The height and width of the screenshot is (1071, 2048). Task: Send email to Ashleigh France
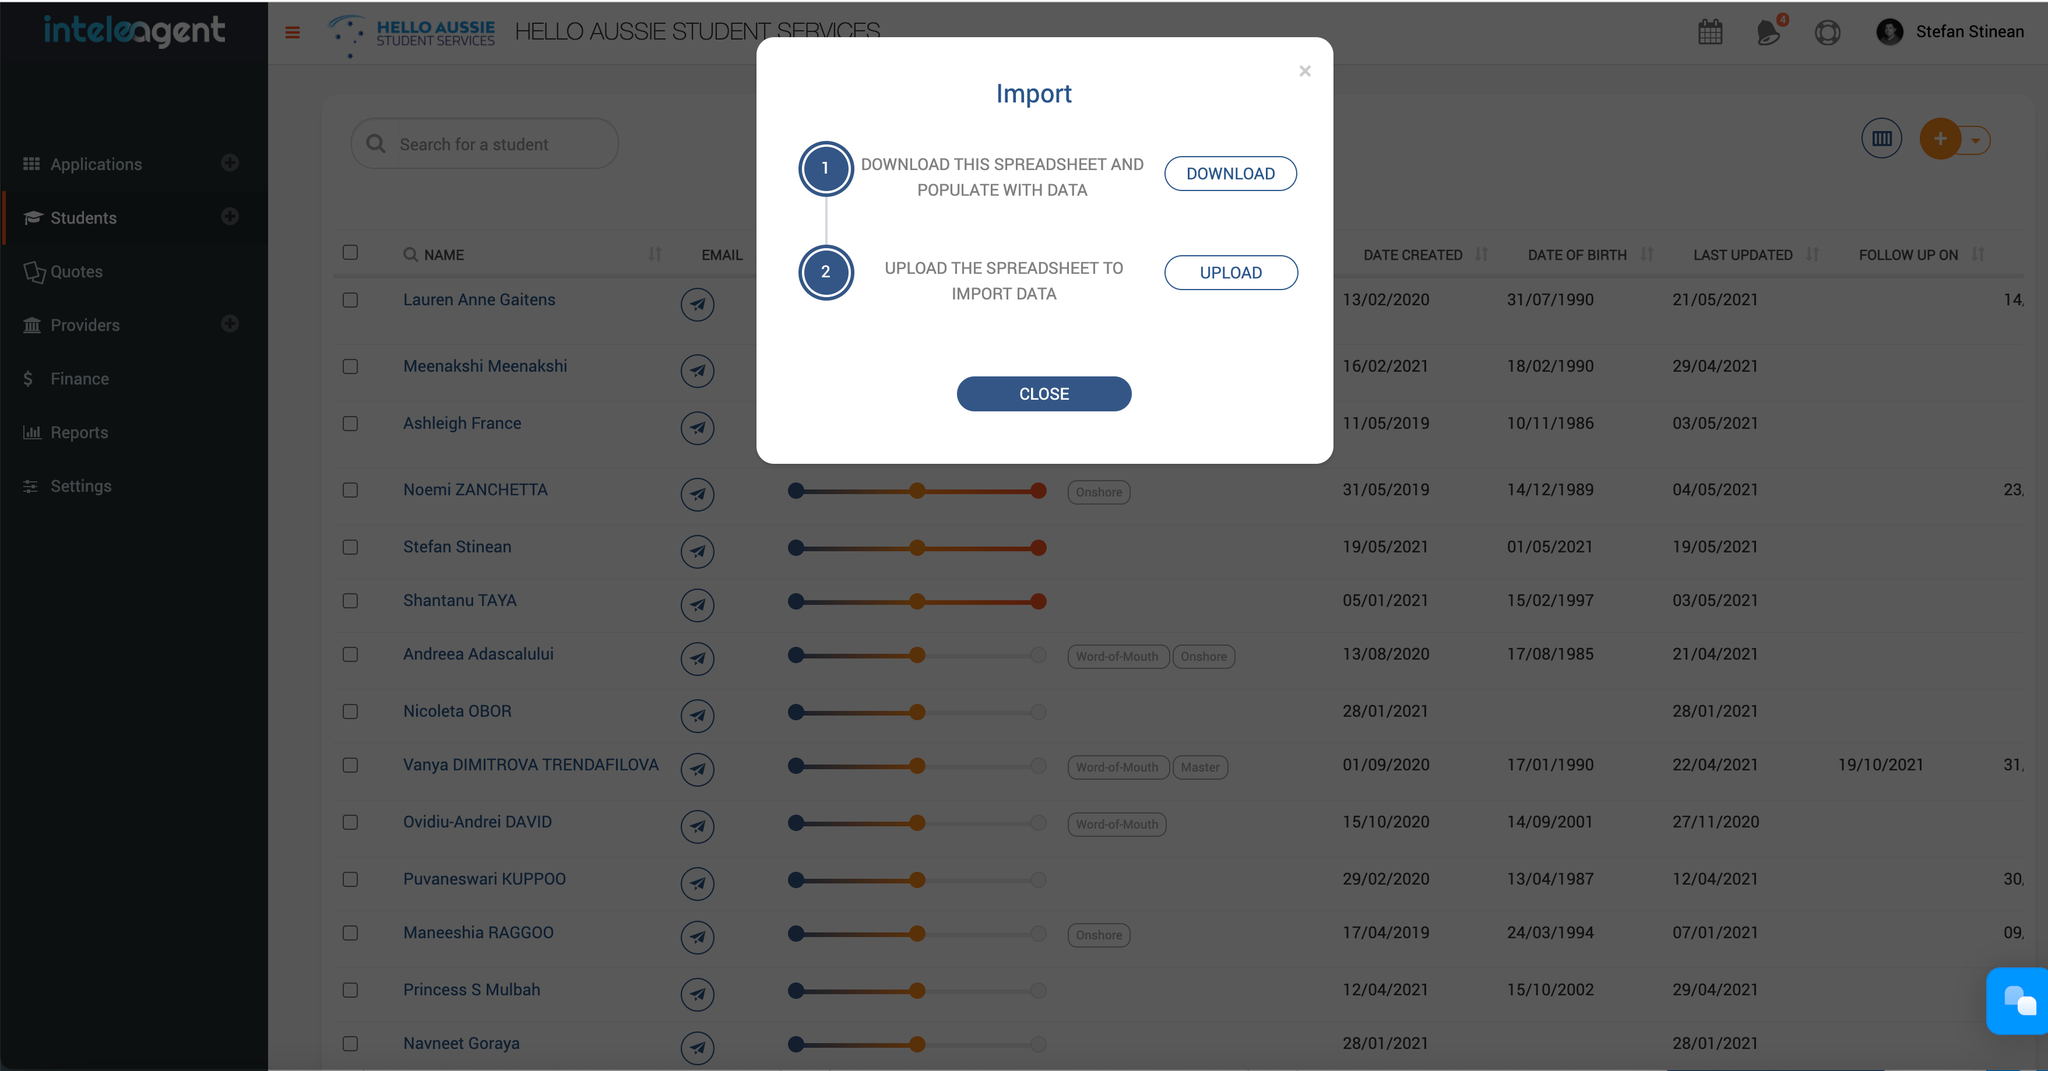[697, 428]
